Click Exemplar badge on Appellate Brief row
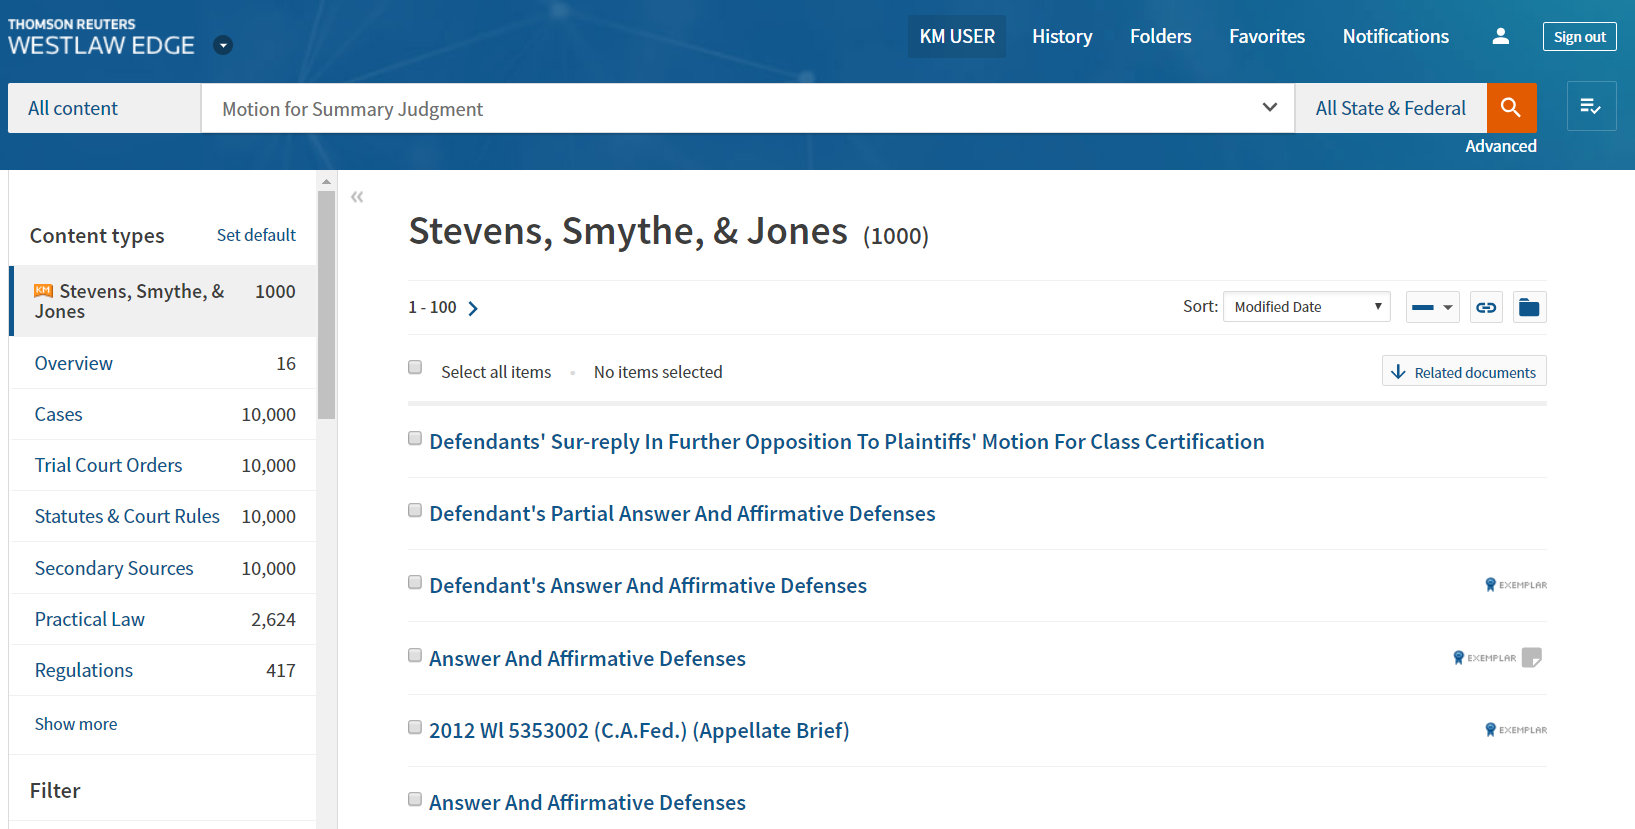Viewport: 1635px width, 829px height. [1516, 730]
